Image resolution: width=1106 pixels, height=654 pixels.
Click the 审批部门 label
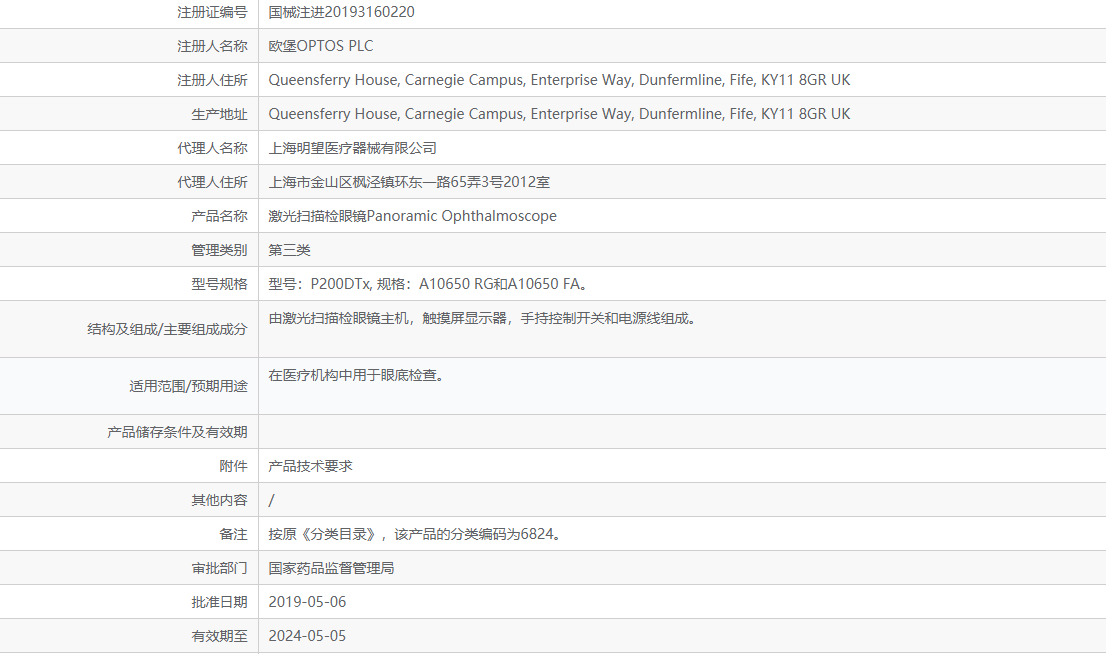pyautogui.click(x=219, y=568)
